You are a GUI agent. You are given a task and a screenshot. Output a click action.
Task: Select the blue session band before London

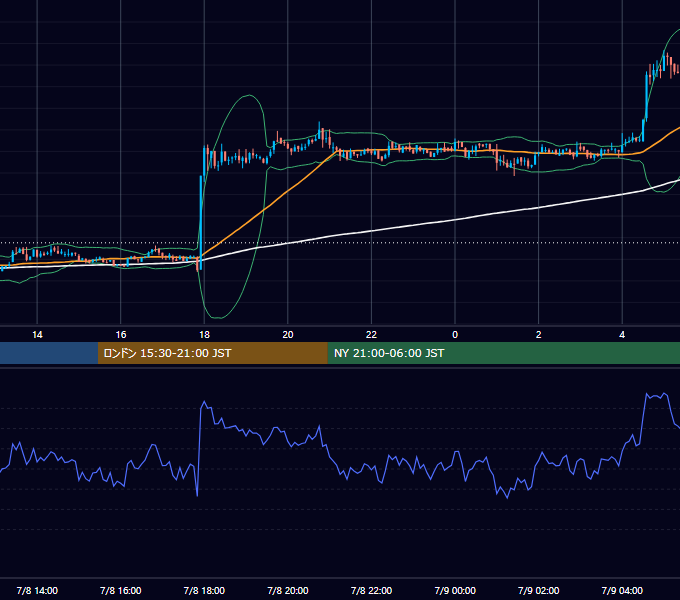coord(49,353)
